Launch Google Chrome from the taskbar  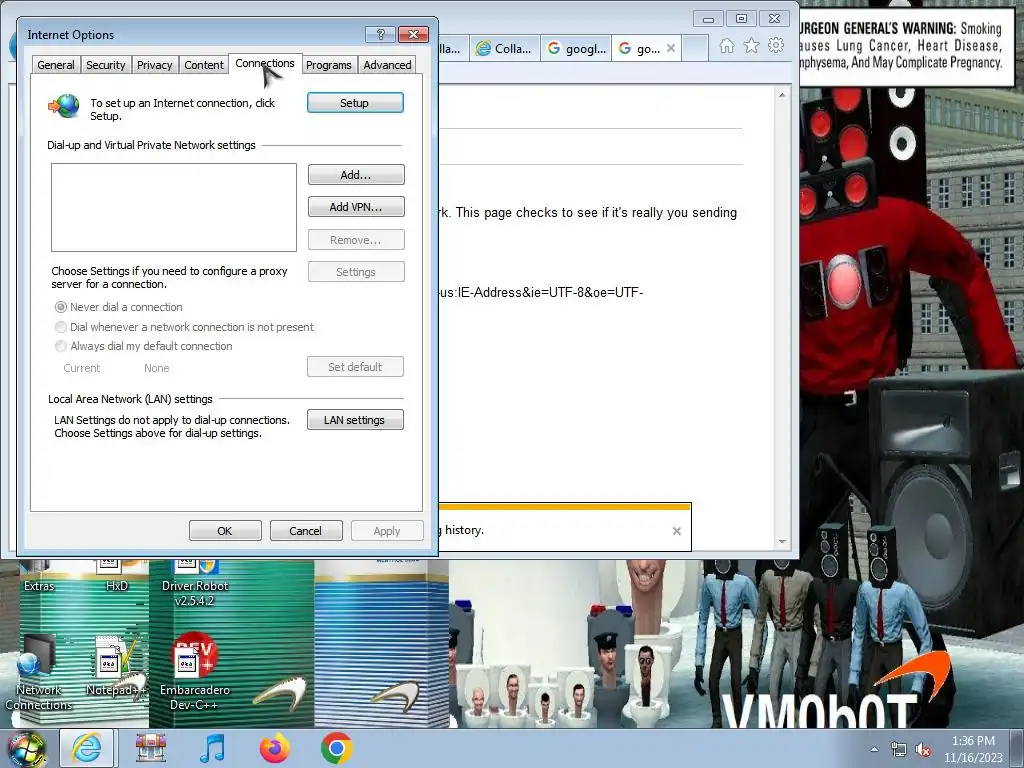336,748
